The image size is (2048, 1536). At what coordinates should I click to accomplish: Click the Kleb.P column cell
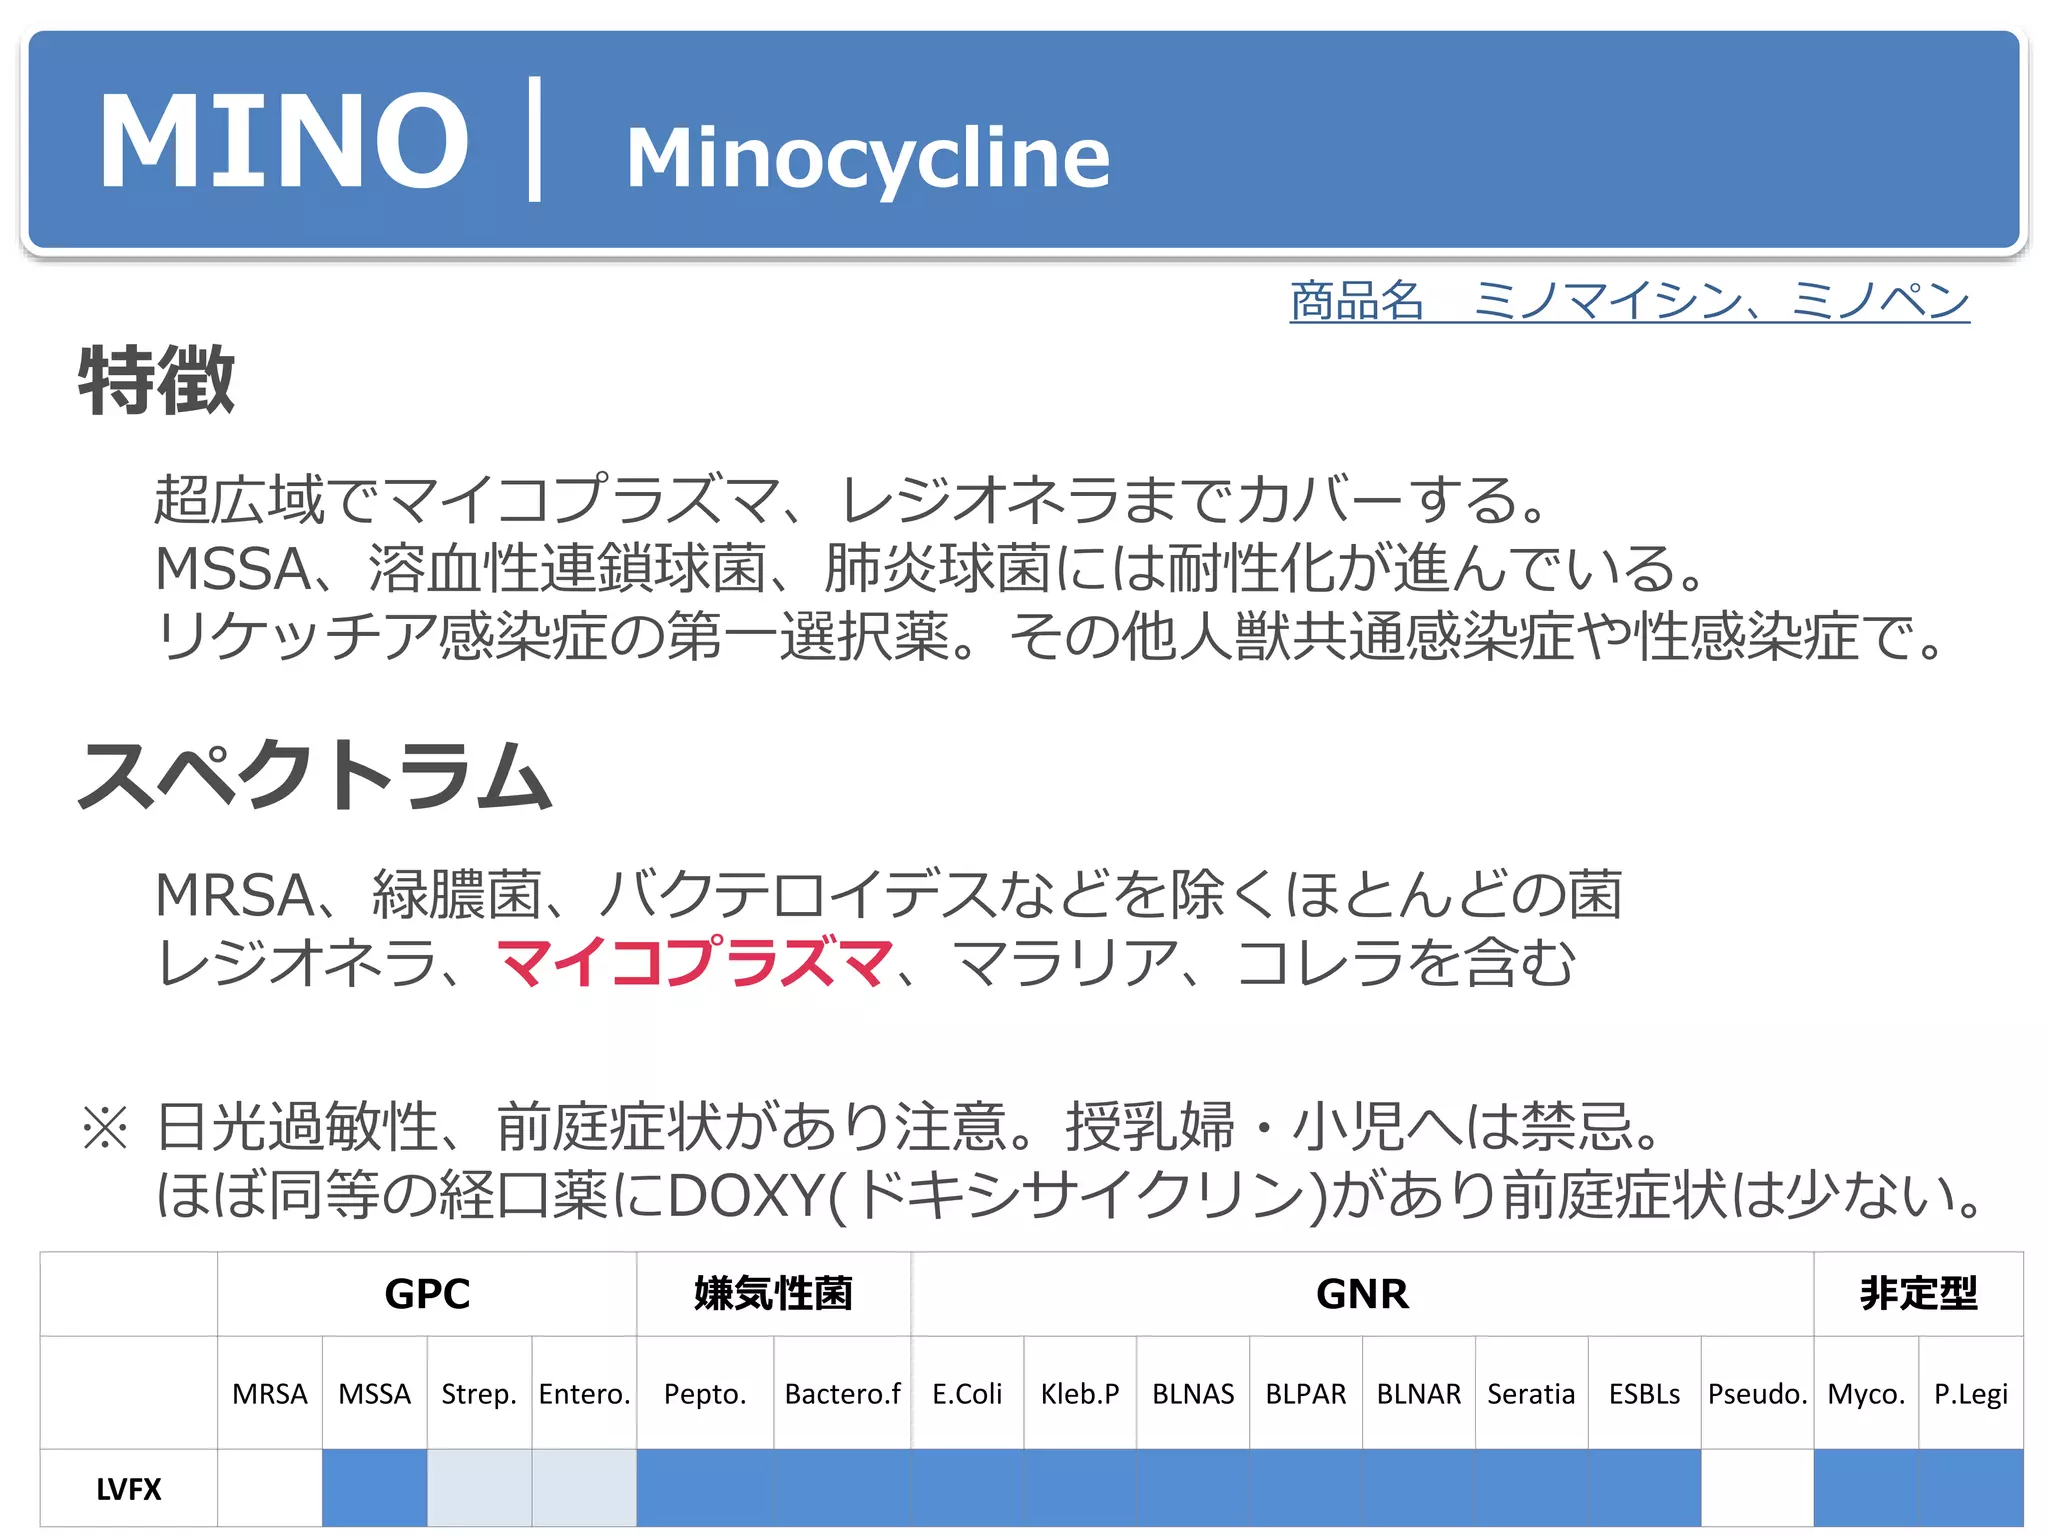(1080, 1393)
